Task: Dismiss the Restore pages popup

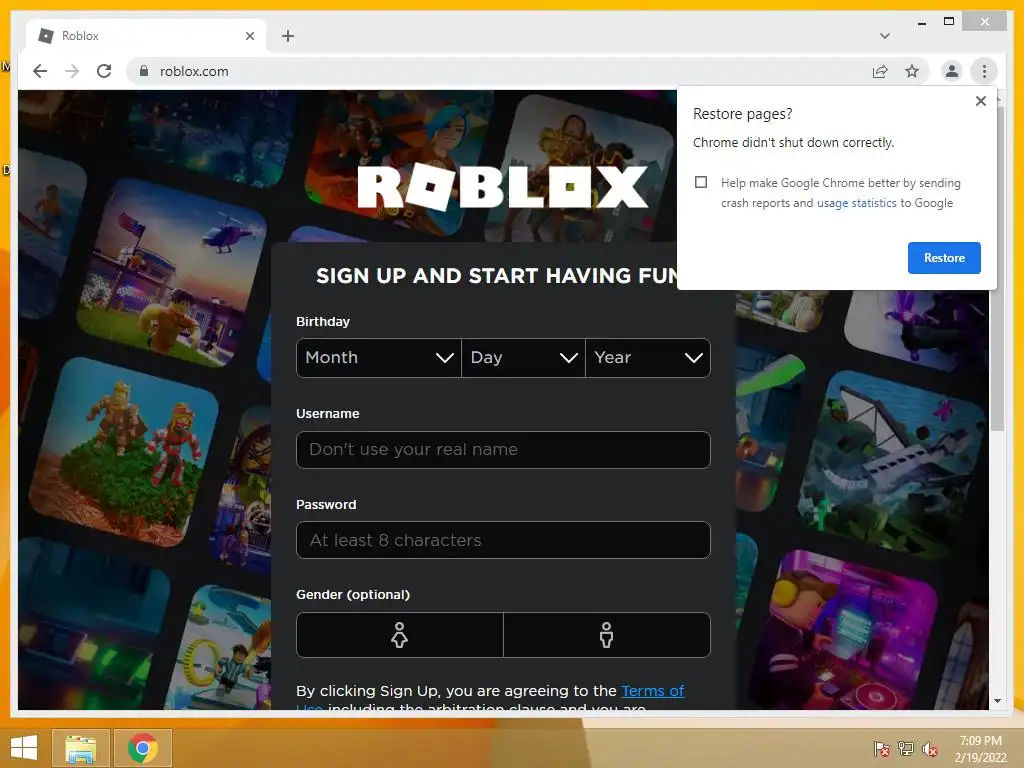Action: click(x=980, y=101)
